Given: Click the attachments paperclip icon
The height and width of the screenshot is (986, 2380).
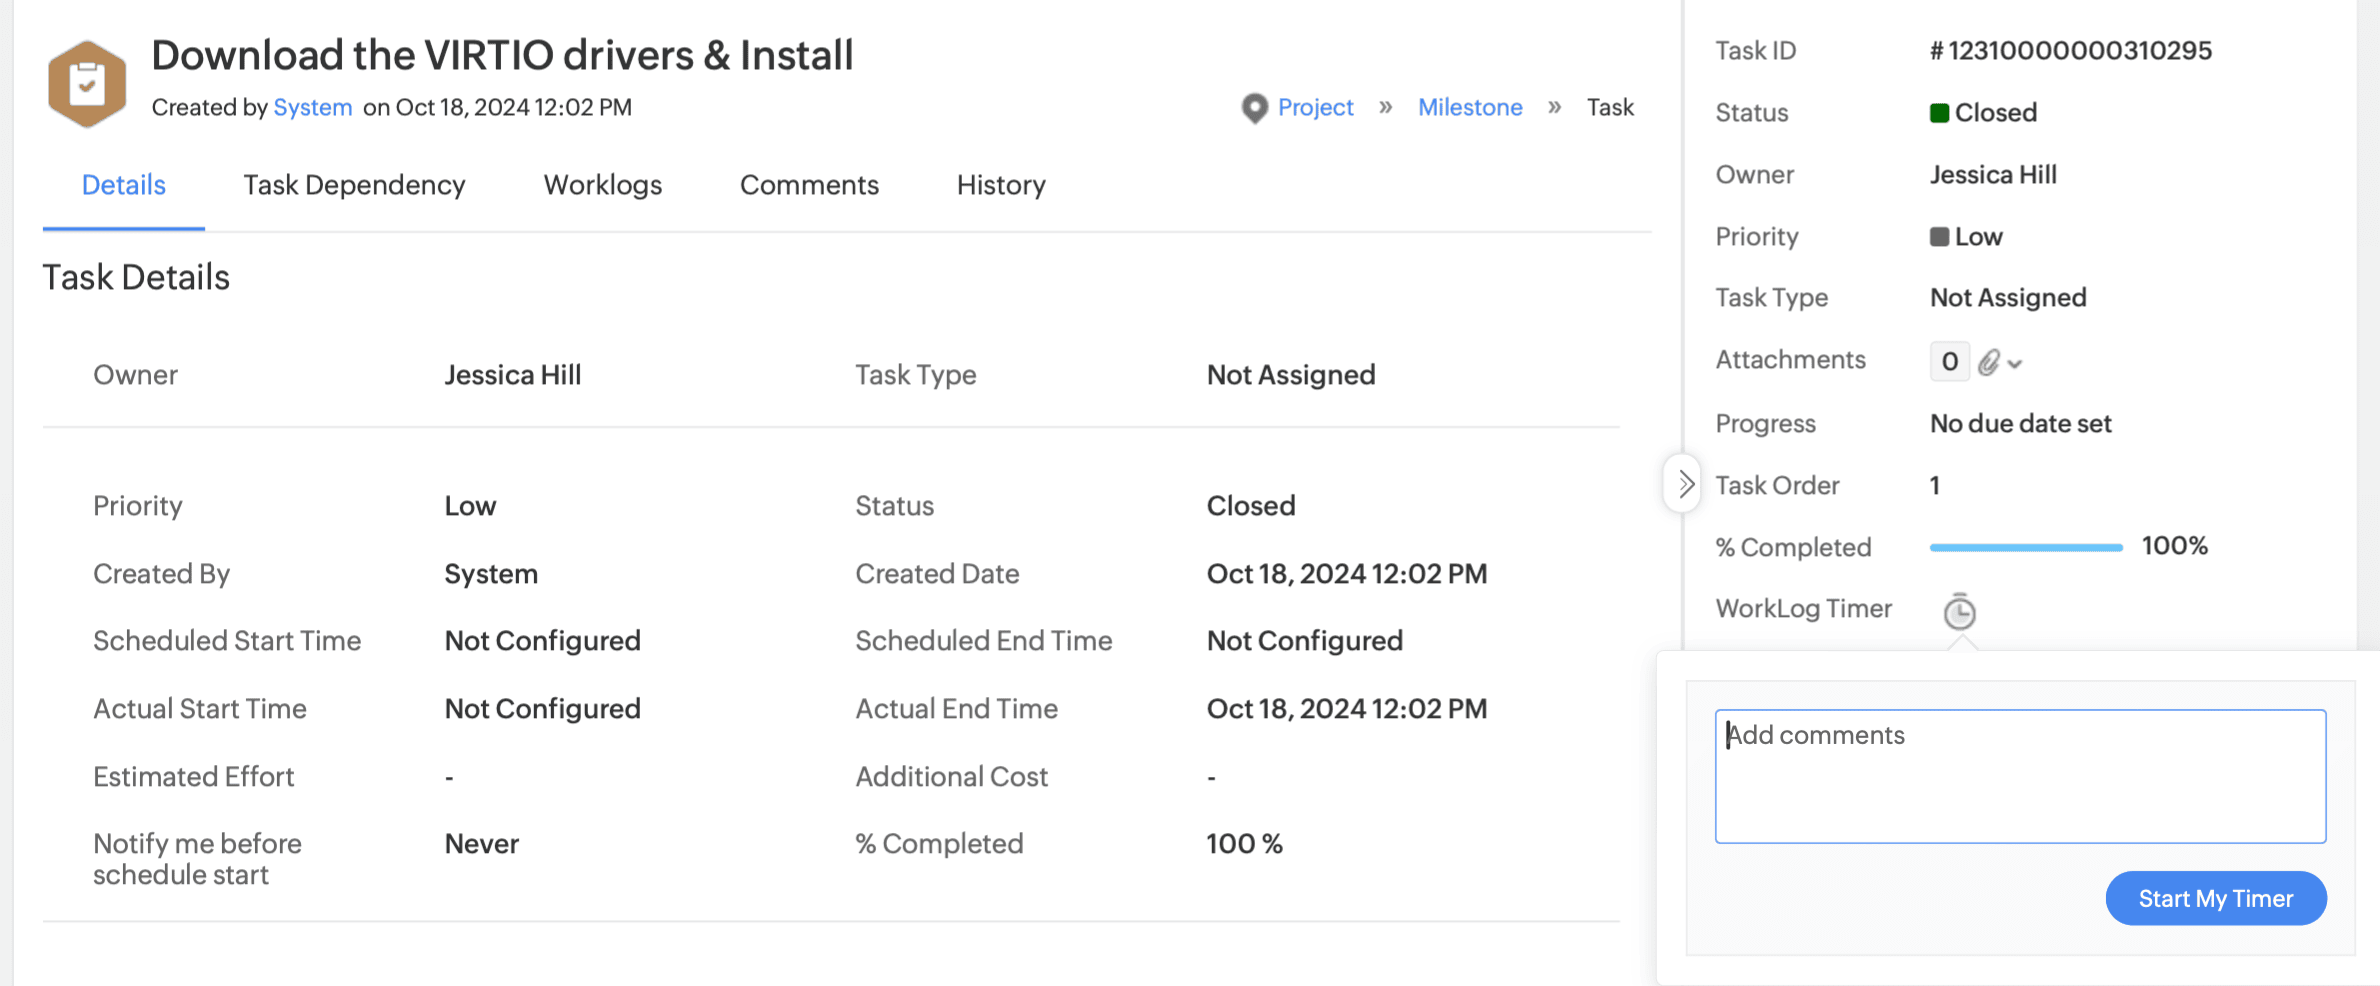Looking at the screenshot, I should point(1989,362).
